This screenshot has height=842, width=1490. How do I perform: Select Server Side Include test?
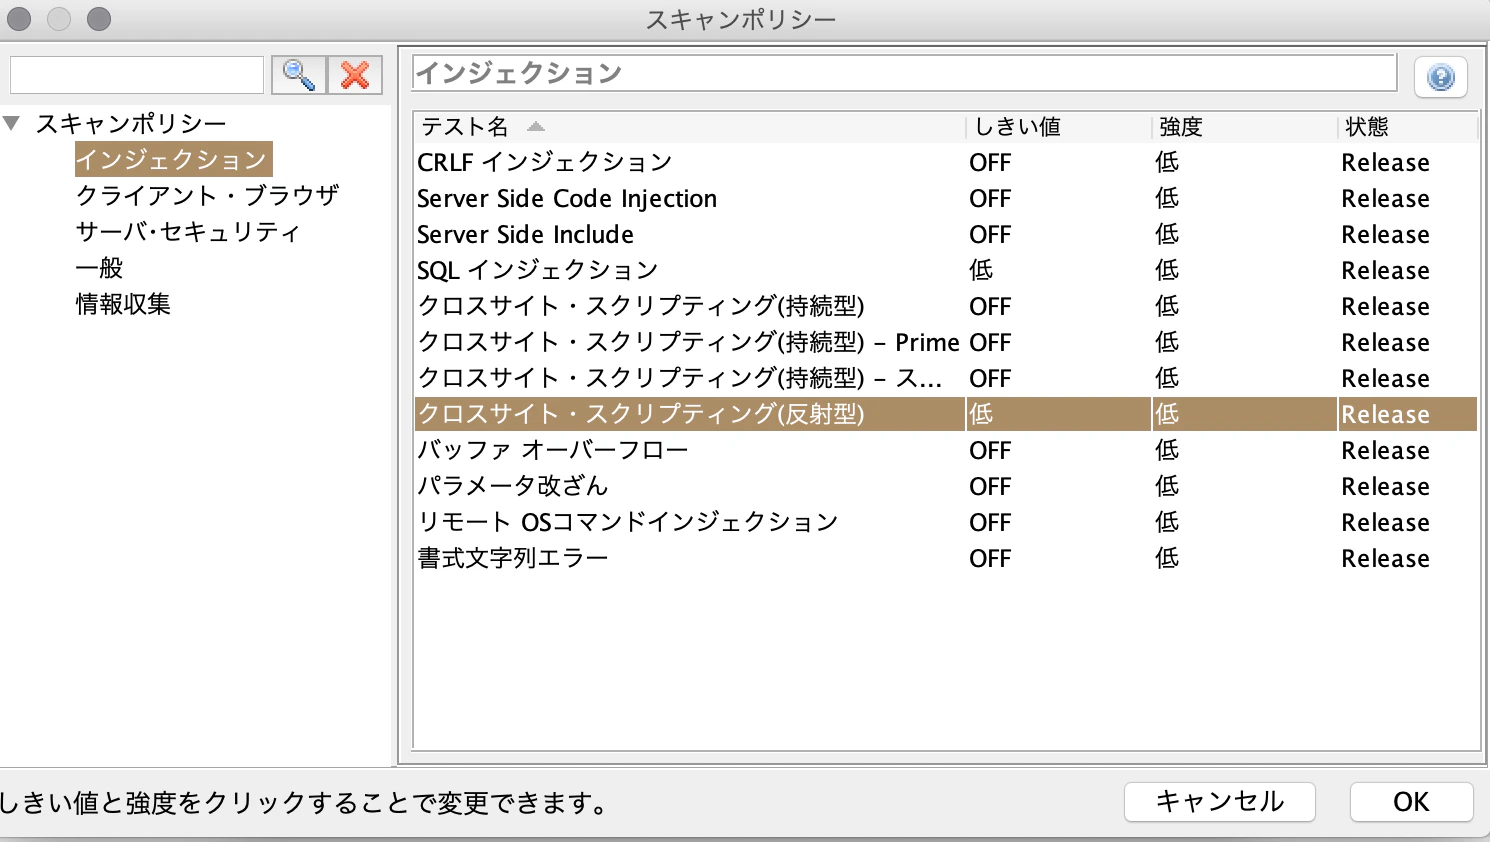525,234
